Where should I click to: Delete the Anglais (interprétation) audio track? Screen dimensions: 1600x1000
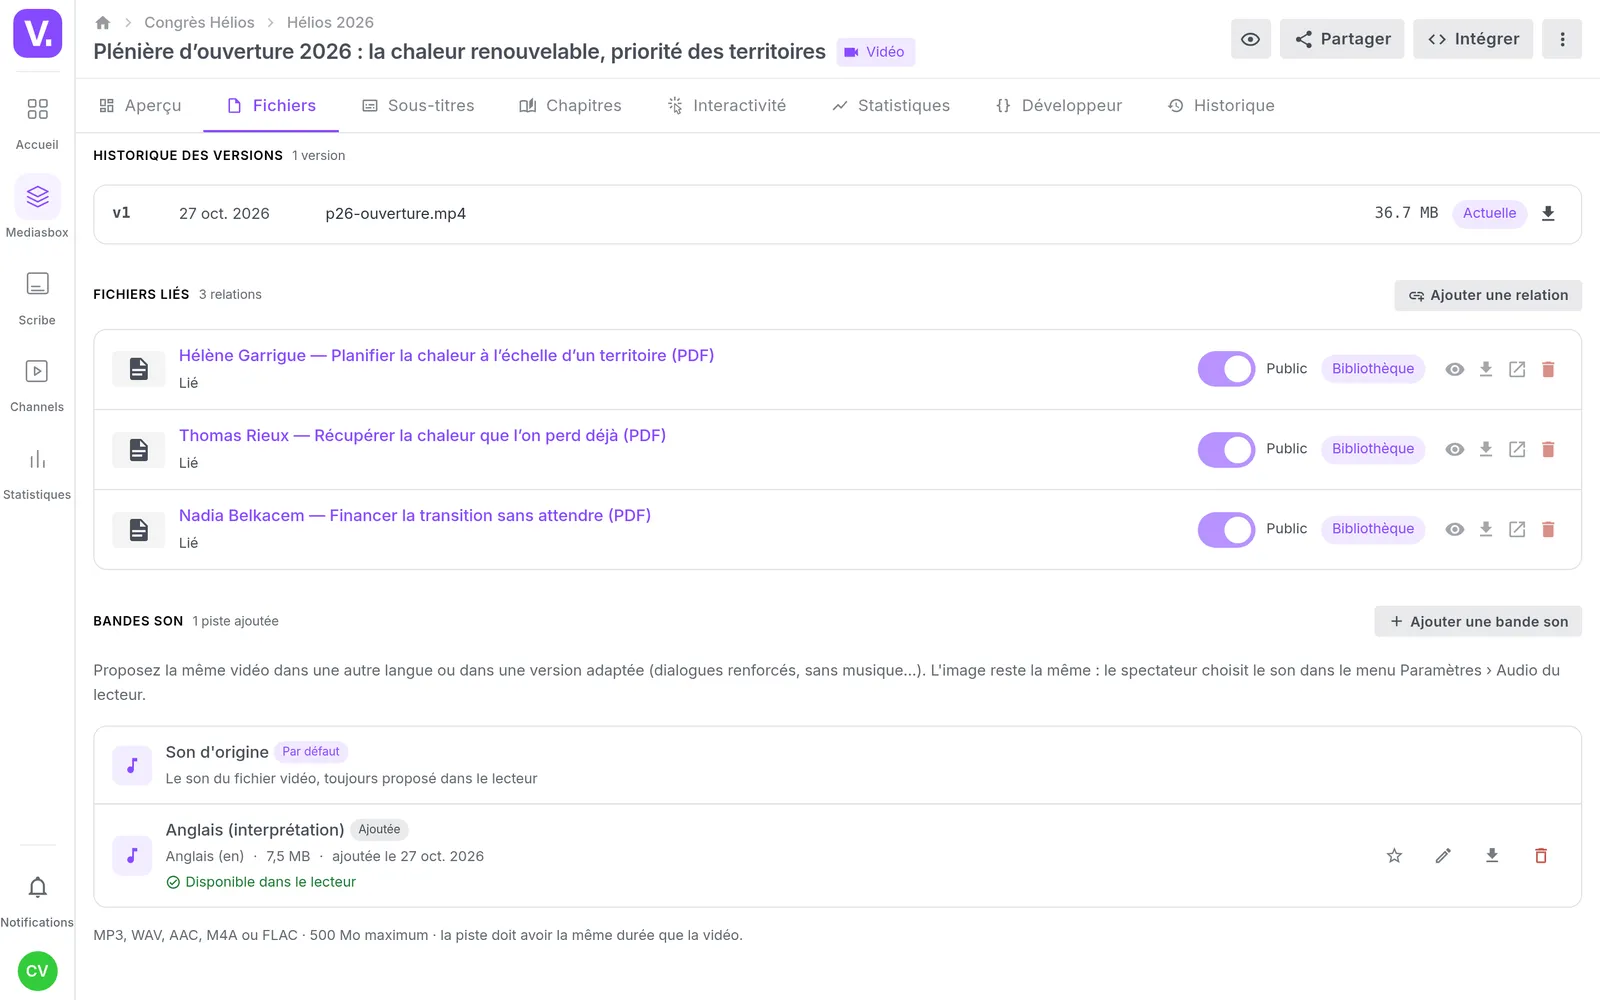click(x=1541, y=855)
